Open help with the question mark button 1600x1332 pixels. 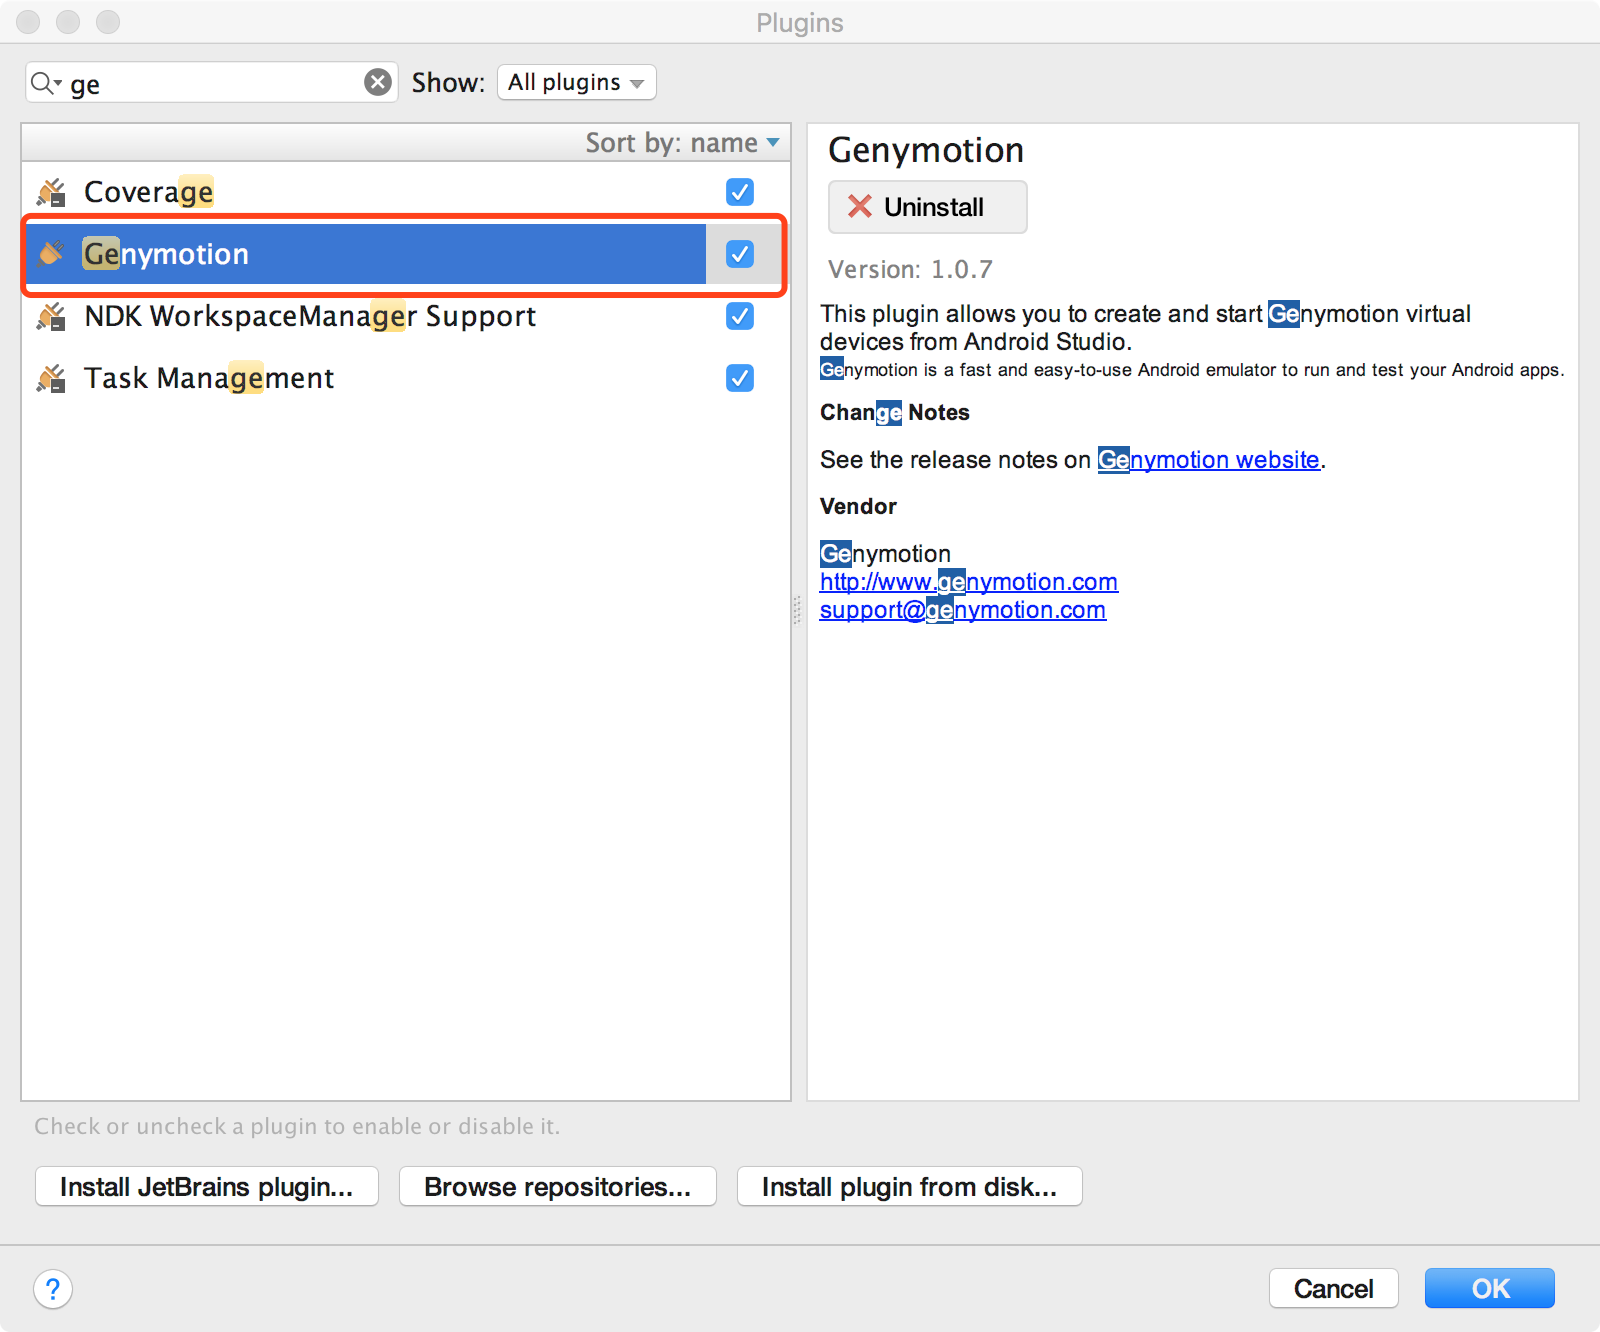(x=53, y=1289)
